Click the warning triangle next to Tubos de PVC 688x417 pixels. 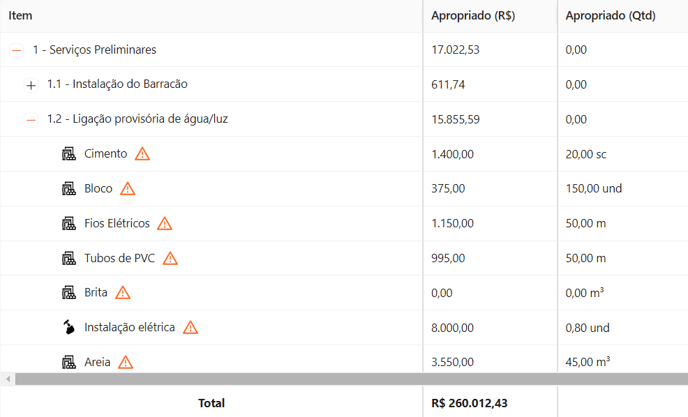pos(170,258)
